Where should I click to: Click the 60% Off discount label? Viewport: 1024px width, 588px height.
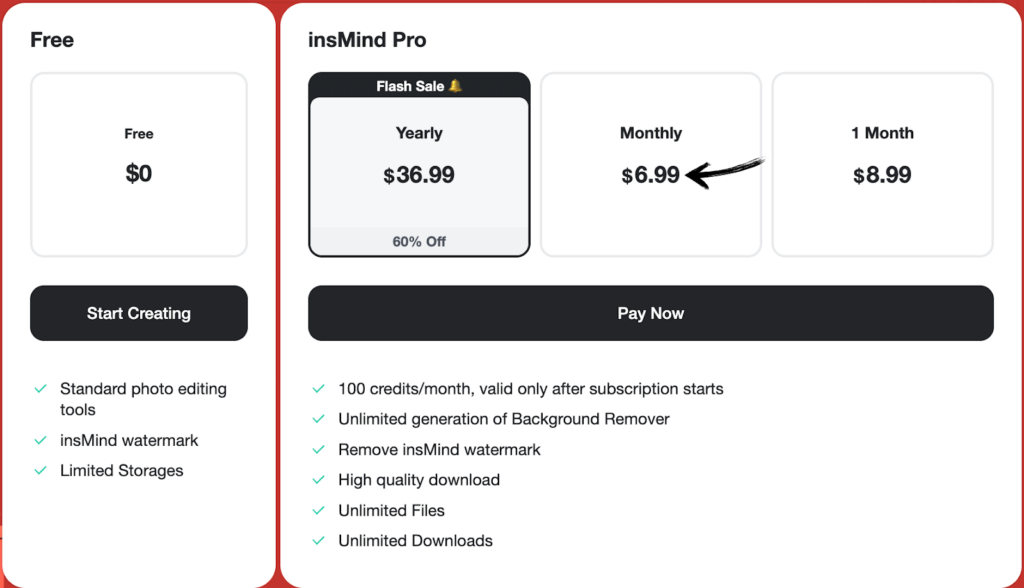pyautogui.click(x=419, y=242)
